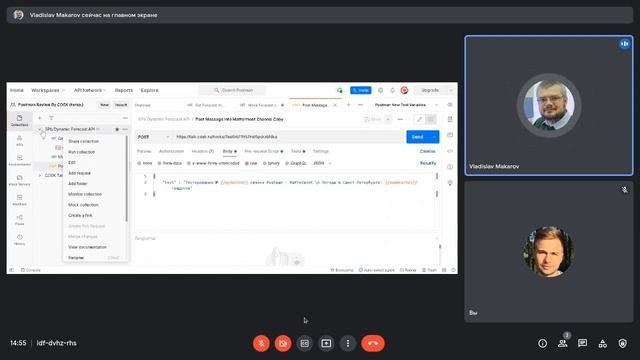Click the green sync status icon
Image resolution: width=640 pixels, height=360 pixels.
(340, 90)
